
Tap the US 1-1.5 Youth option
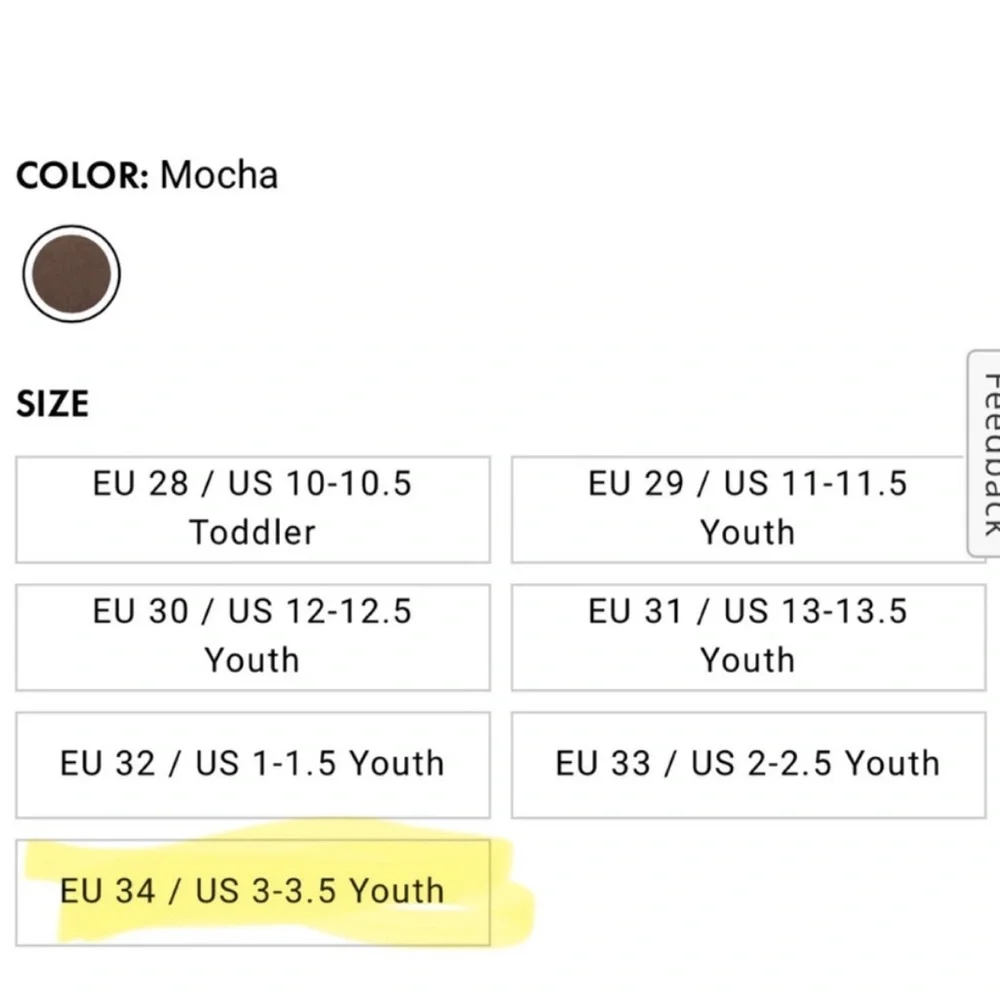[x=253, y=765]
